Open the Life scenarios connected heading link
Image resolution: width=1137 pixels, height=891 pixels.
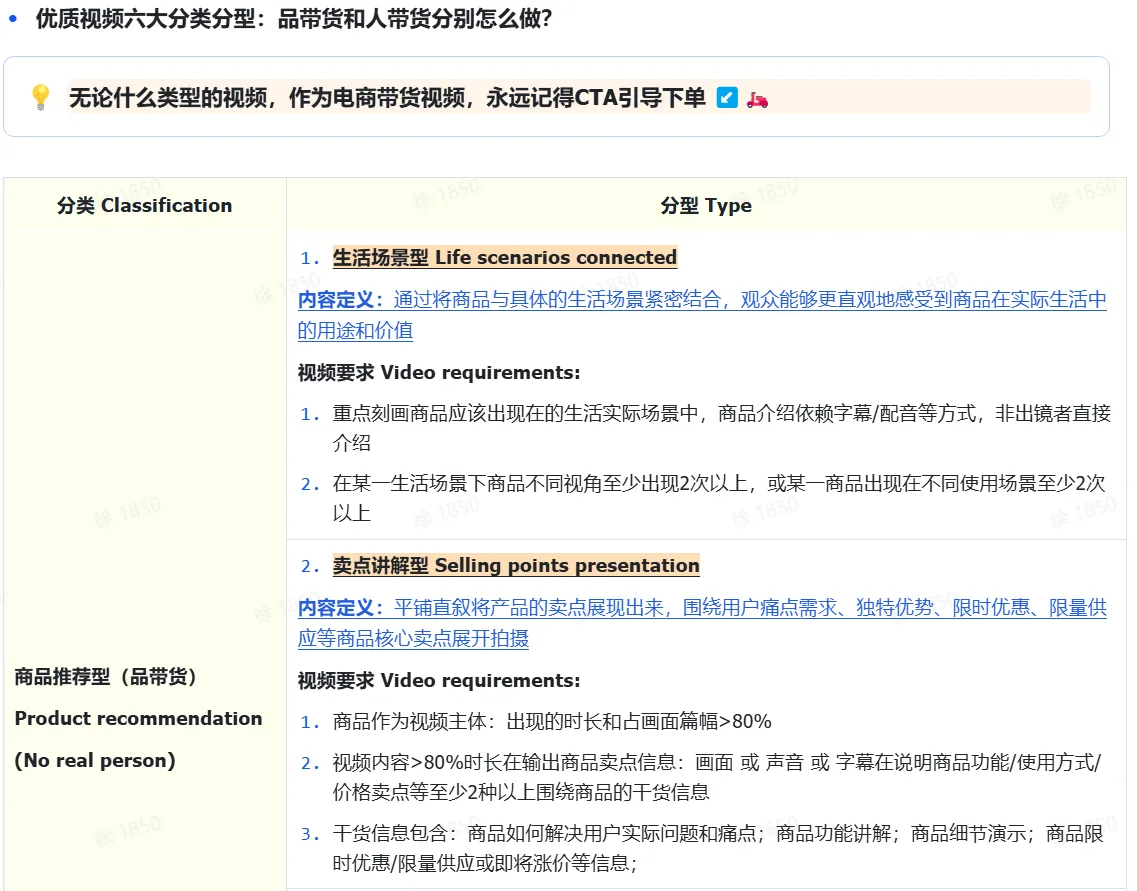point(505,257)
